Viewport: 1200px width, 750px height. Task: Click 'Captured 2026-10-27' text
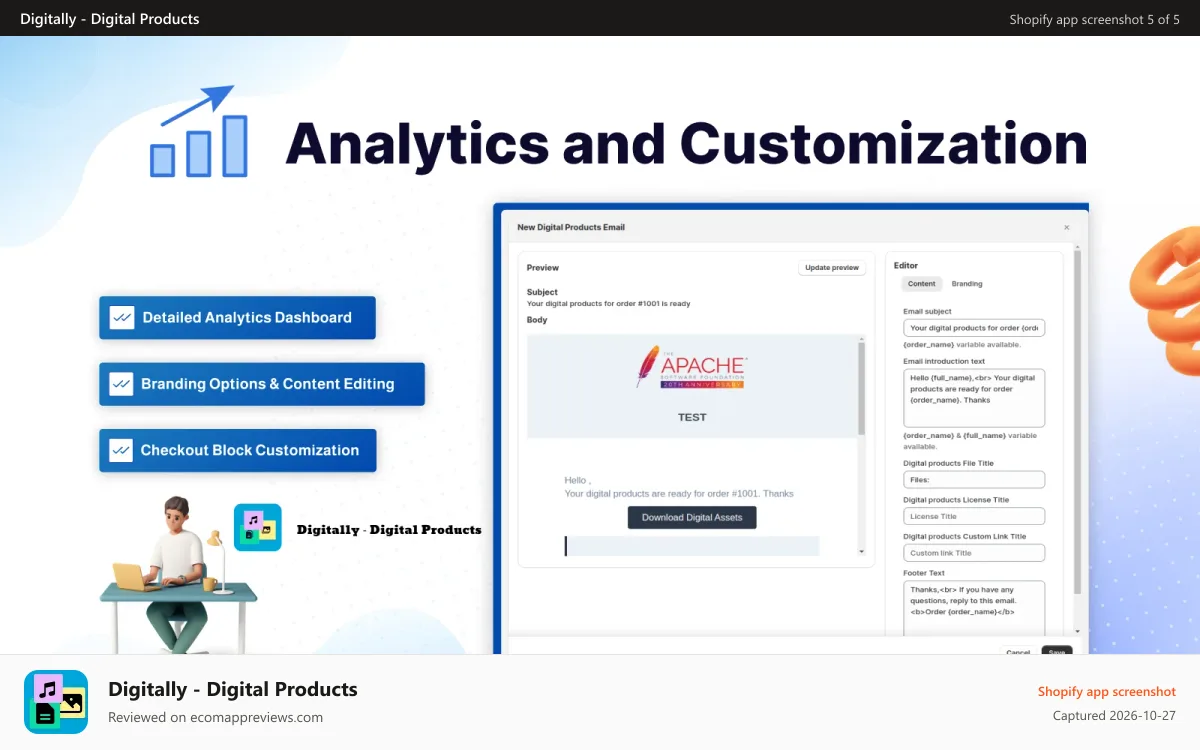(1114, 716)
